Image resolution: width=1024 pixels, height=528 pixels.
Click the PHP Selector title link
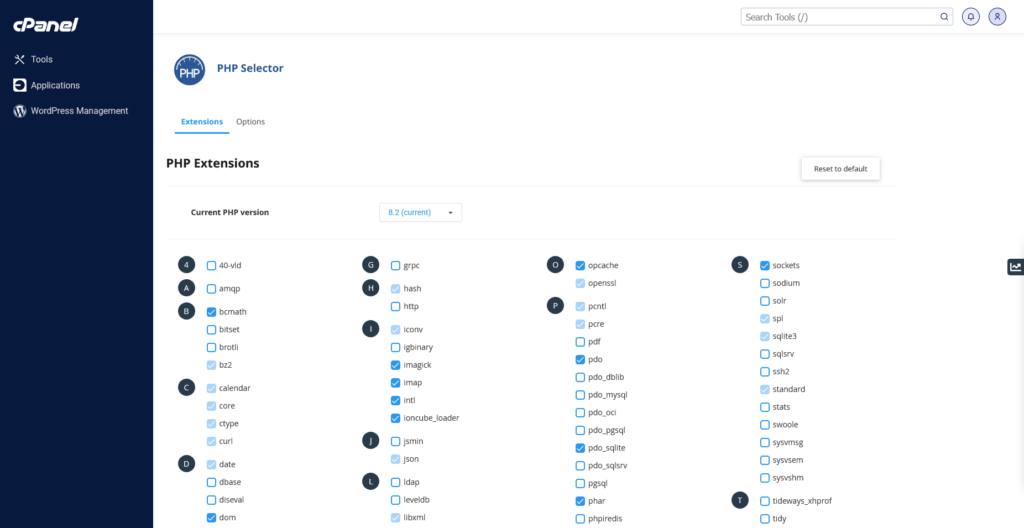click(250, 68)
